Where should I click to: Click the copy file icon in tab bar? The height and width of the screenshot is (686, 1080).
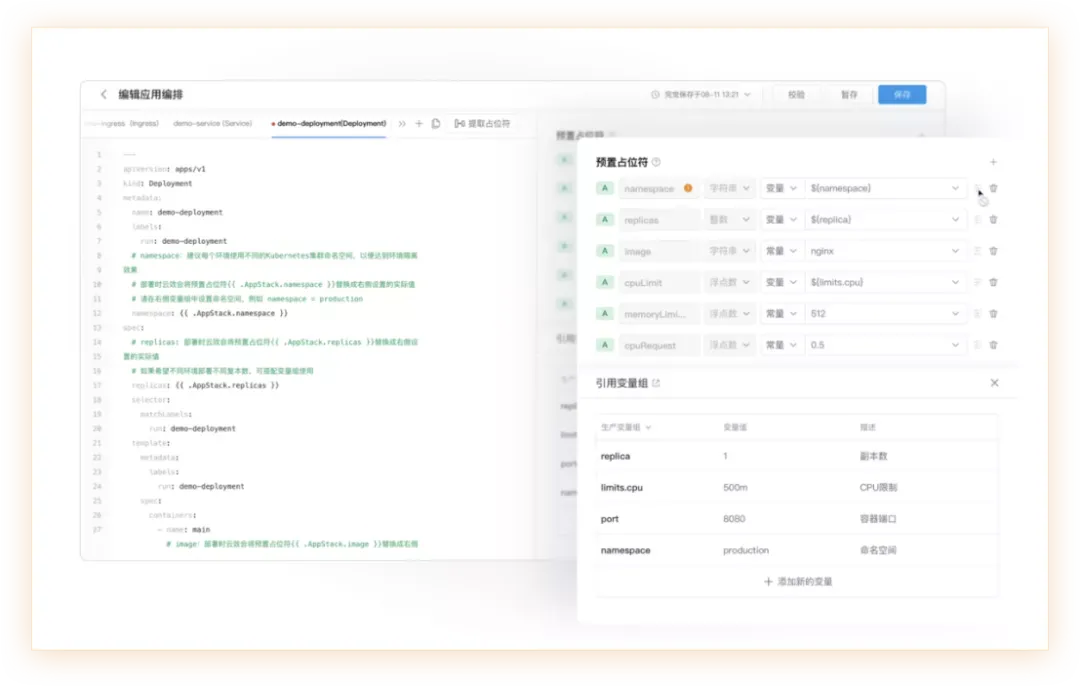tap(436, 124)
